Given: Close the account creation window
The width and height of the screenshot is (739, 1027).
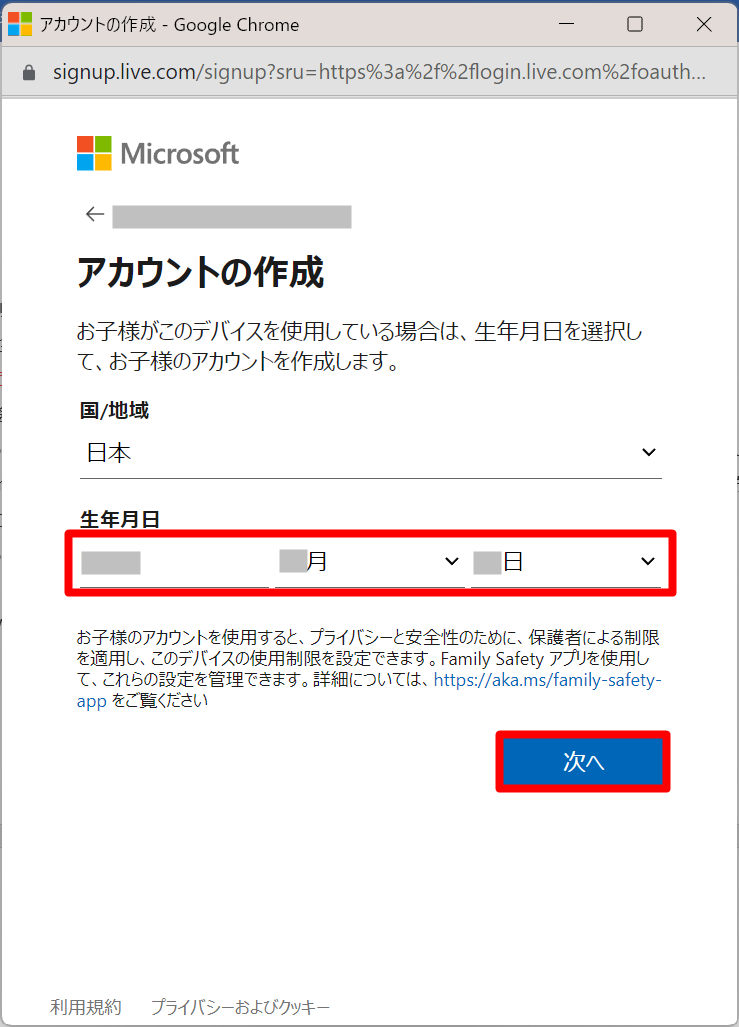Looking at the screenshot, I should pos(704,24).
